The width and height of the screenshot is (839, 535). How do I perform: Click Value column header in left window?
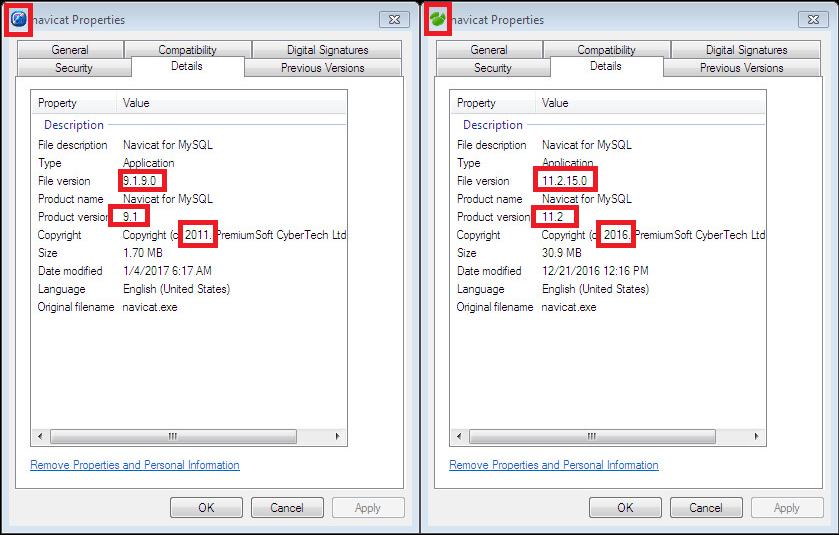click(x=231, y=103)
